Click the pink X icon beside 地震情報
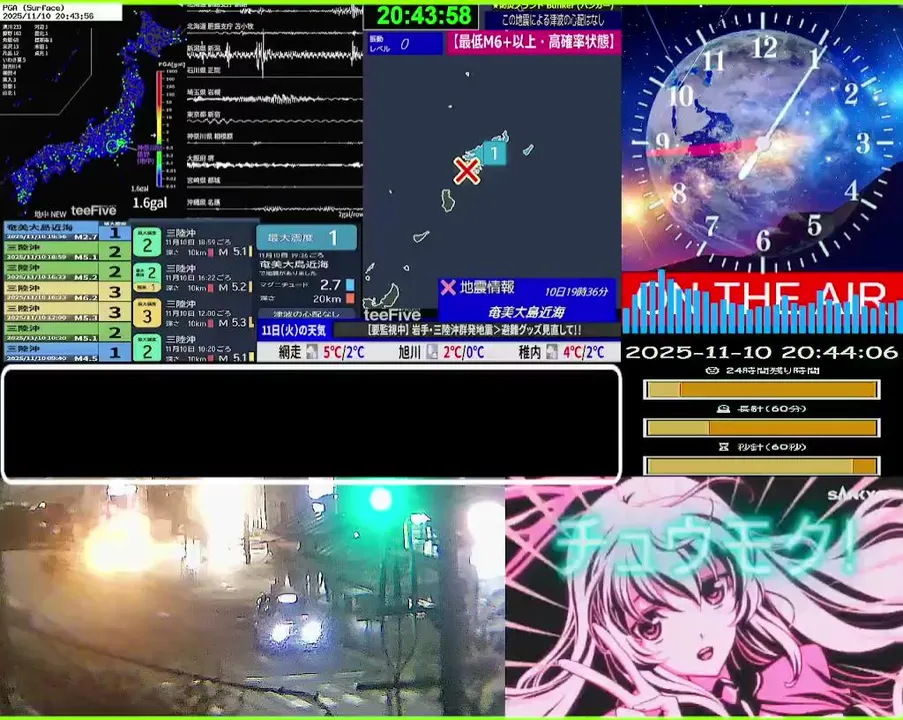The height and width of the screenshot is (720, 903). click(447, 287)
